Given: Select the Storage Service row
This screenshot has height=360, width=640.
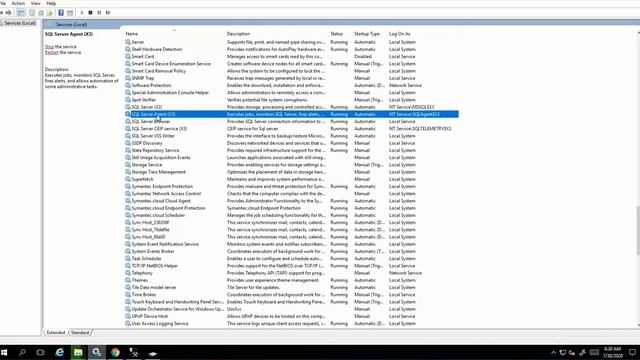Looking at the screenshot, I should point(292,165).
